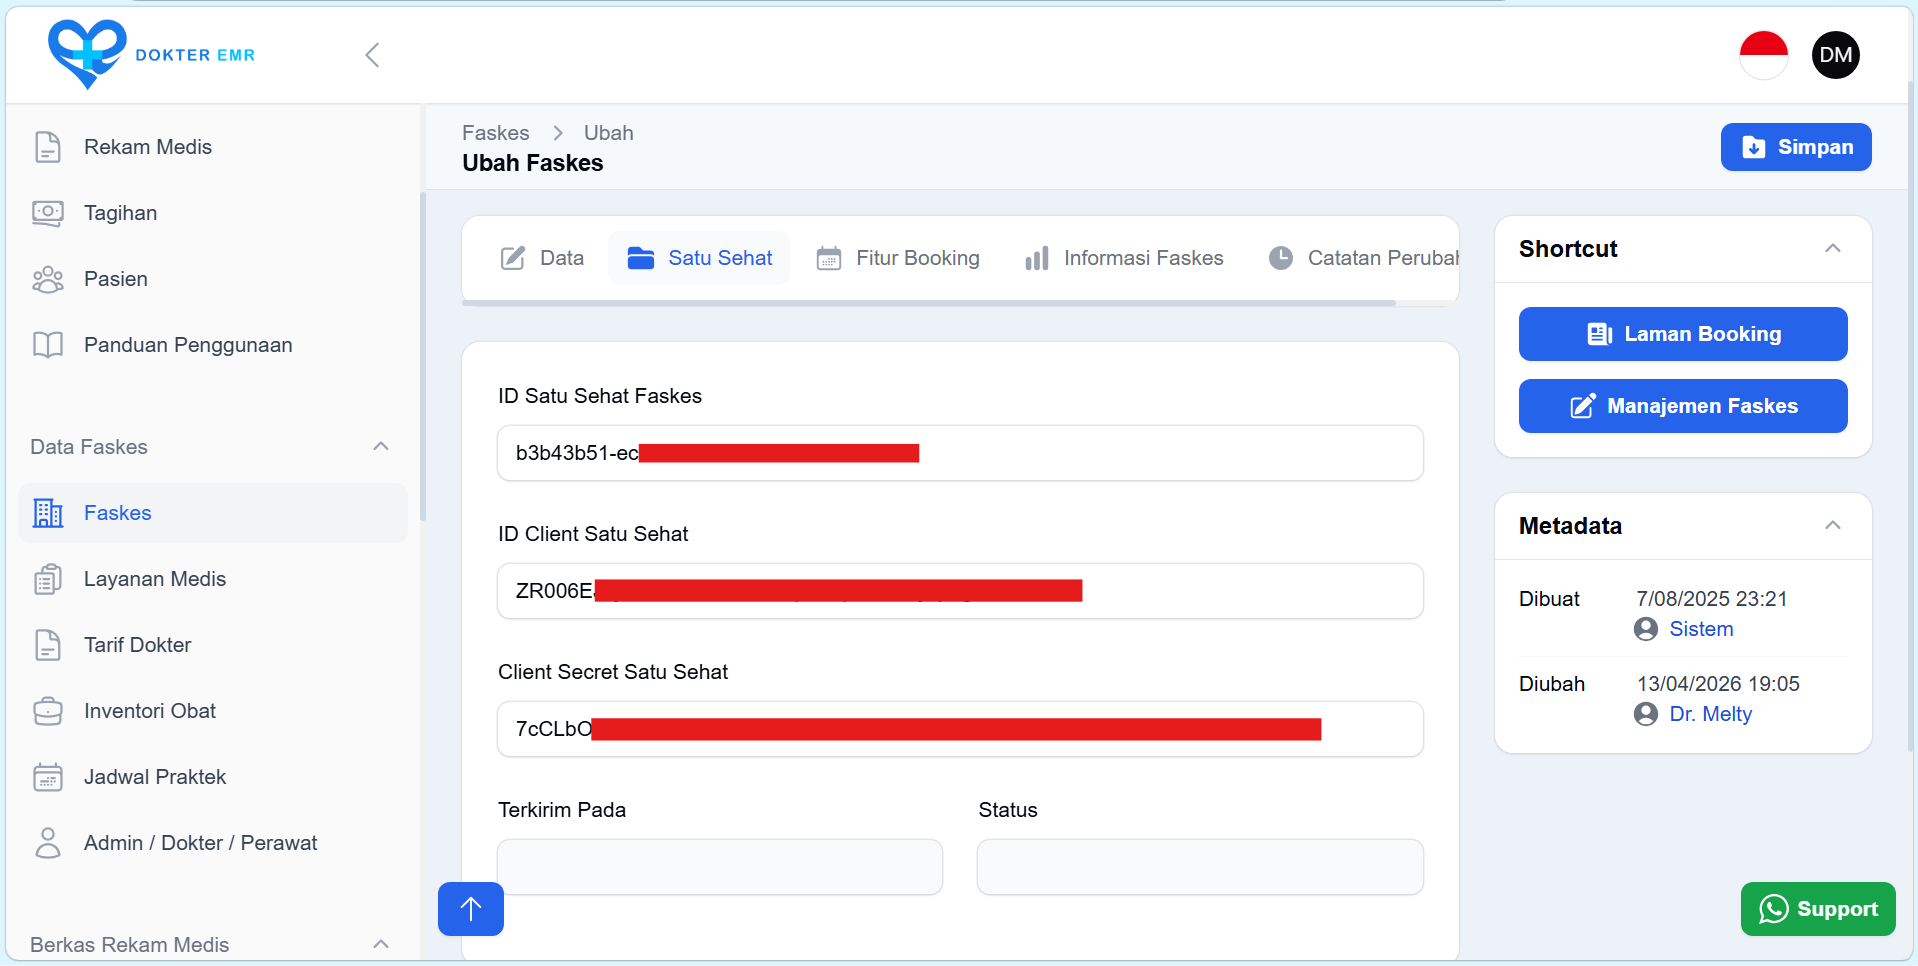This screenshot has height=966, width=1918.
Task: Collapse the sidebar with the left chevron
Action: click(372, 55)
